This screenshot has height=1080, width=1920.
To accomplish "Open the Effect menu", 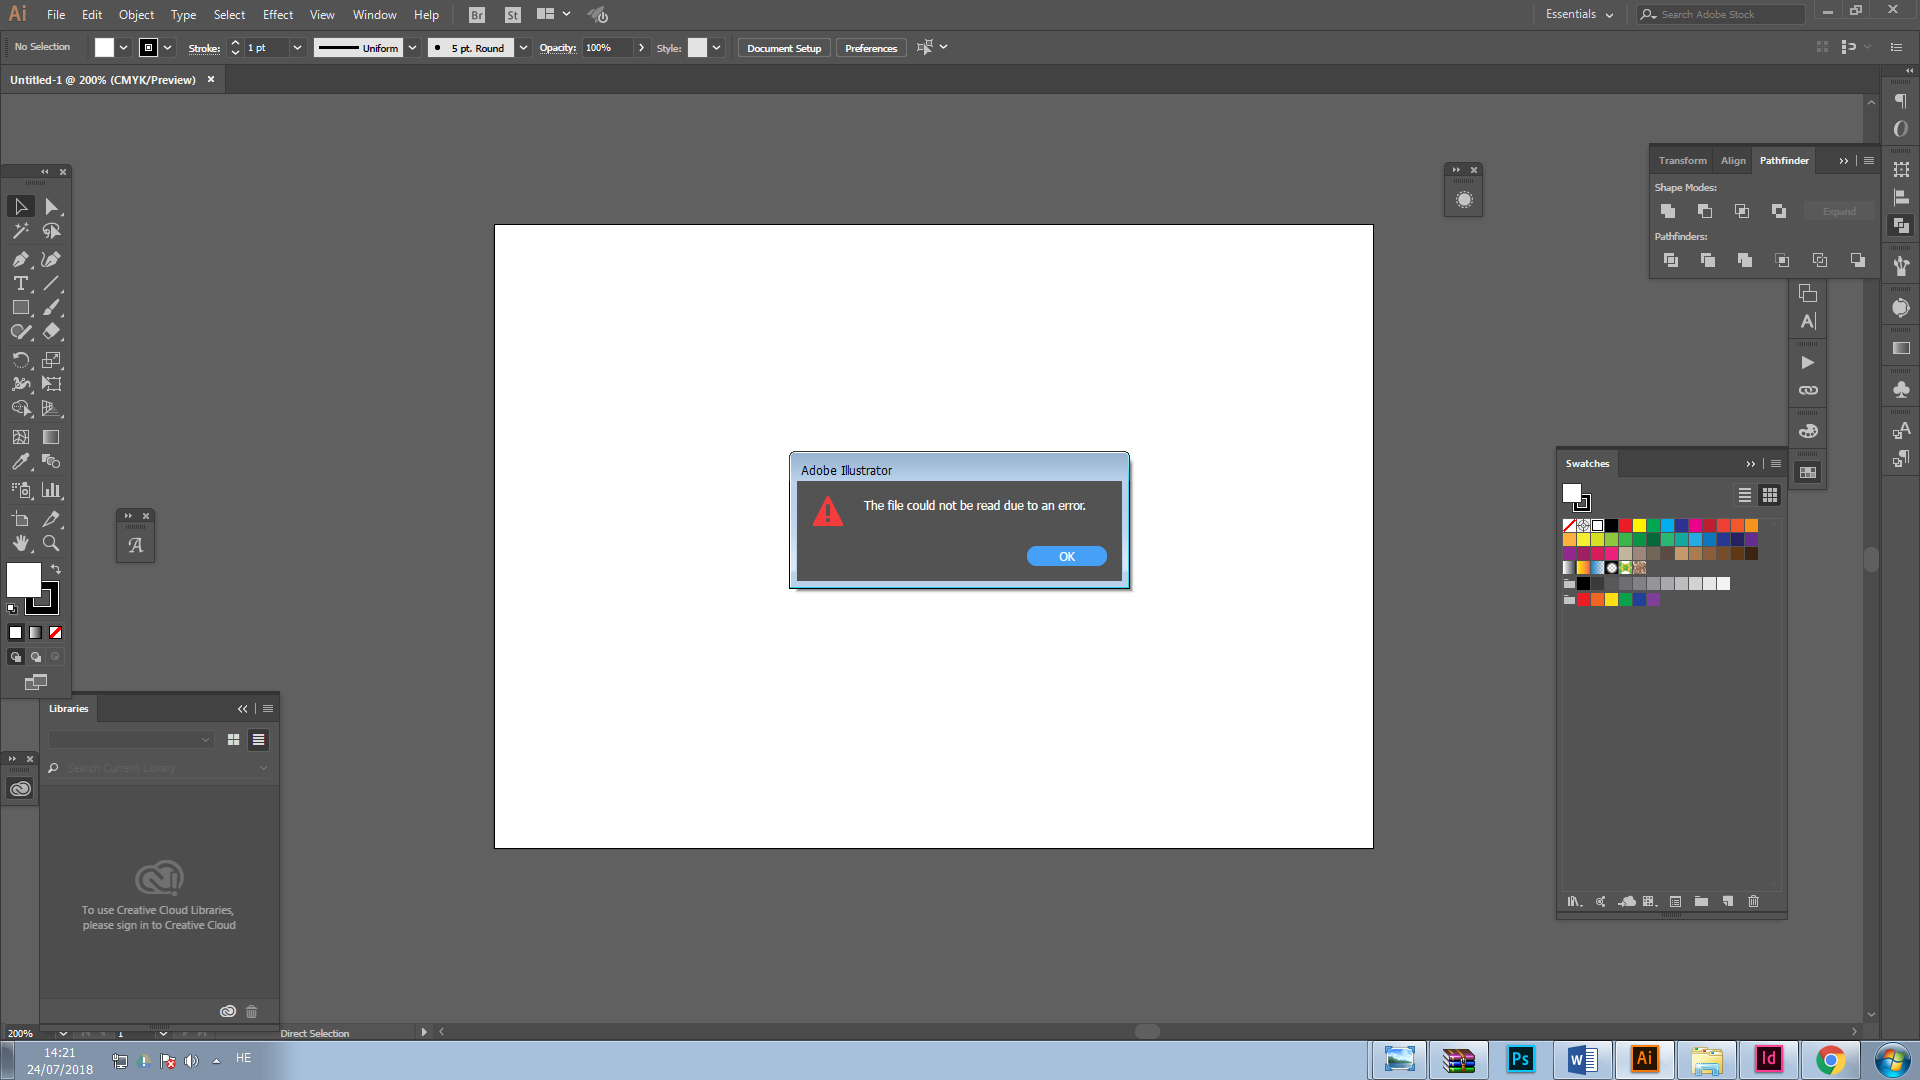I will (x=278, y=14).
